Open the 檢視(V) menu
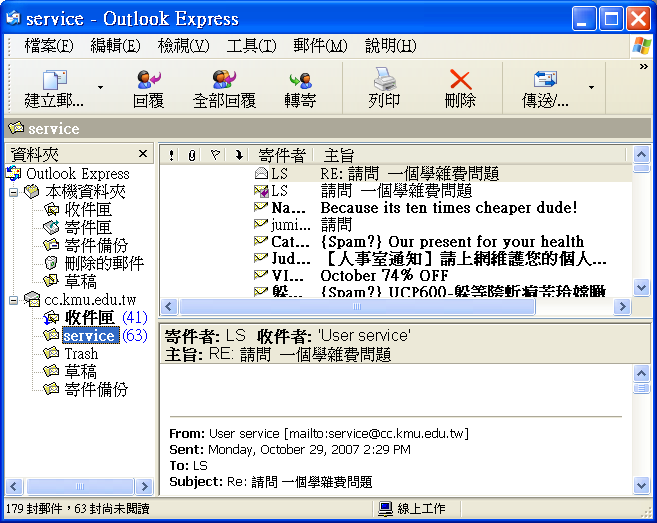 point(183,45)
